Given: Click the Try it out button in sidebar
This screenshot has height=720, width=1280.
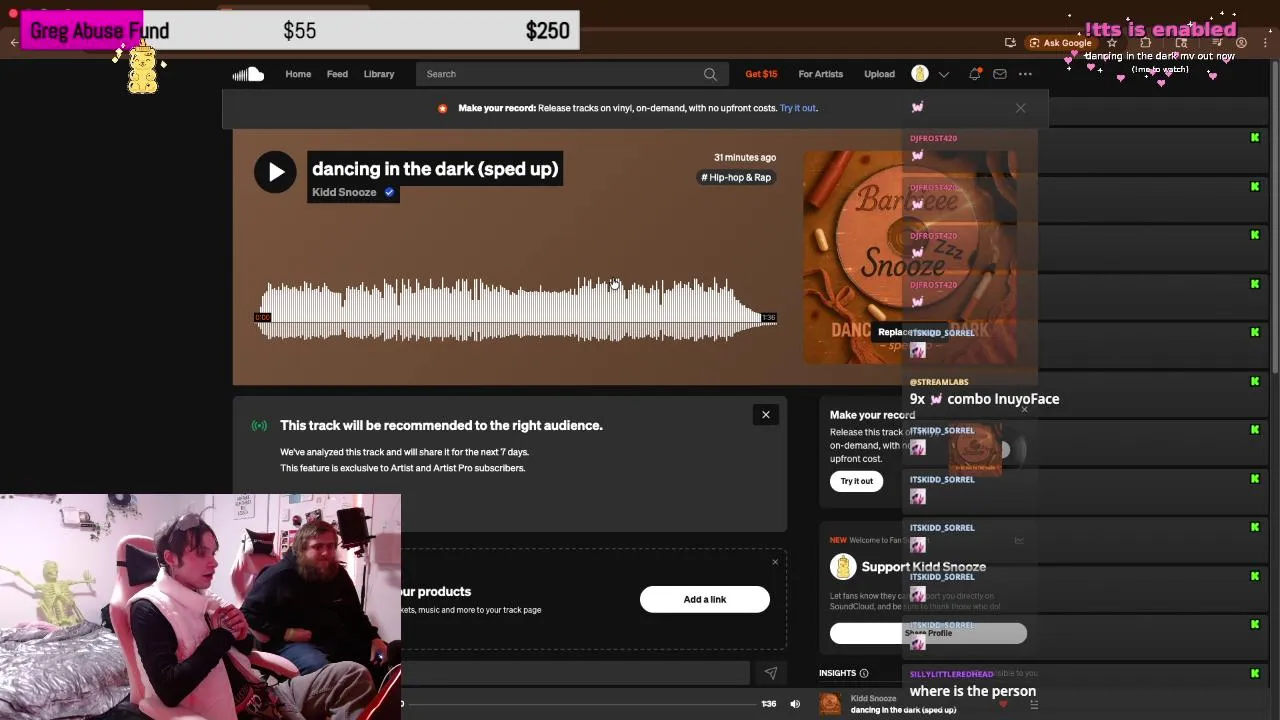Looking at the screenshot, I should tap(856, 481).
